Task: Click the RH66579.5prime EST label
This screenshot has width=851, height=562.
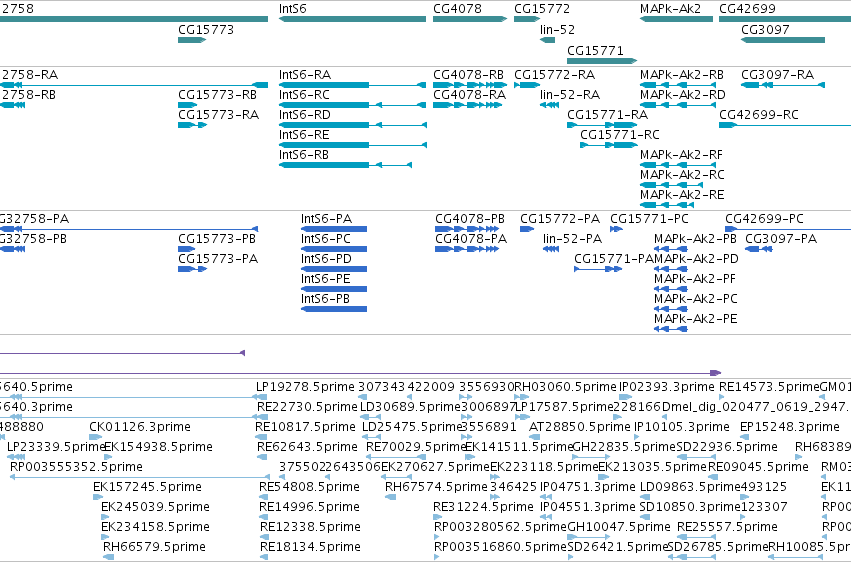Action: point(154,547)
